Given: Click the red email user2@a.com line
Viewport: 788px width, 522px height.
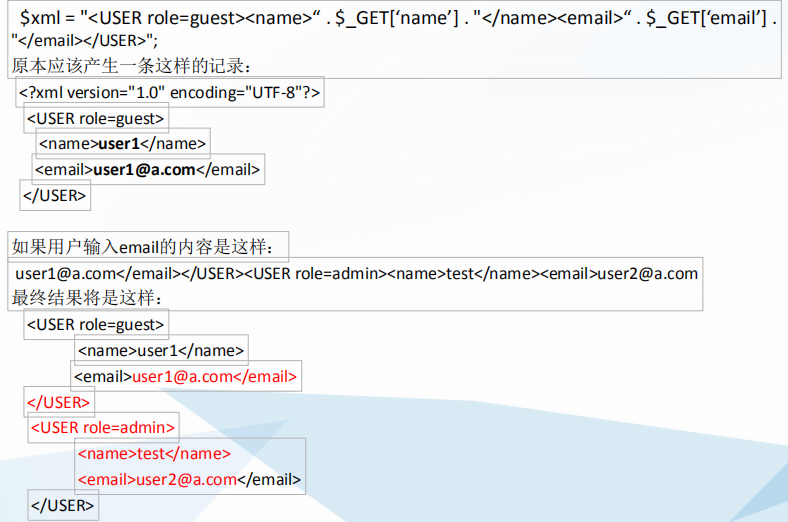Looking at the screenshot, I should pos(189,480).
